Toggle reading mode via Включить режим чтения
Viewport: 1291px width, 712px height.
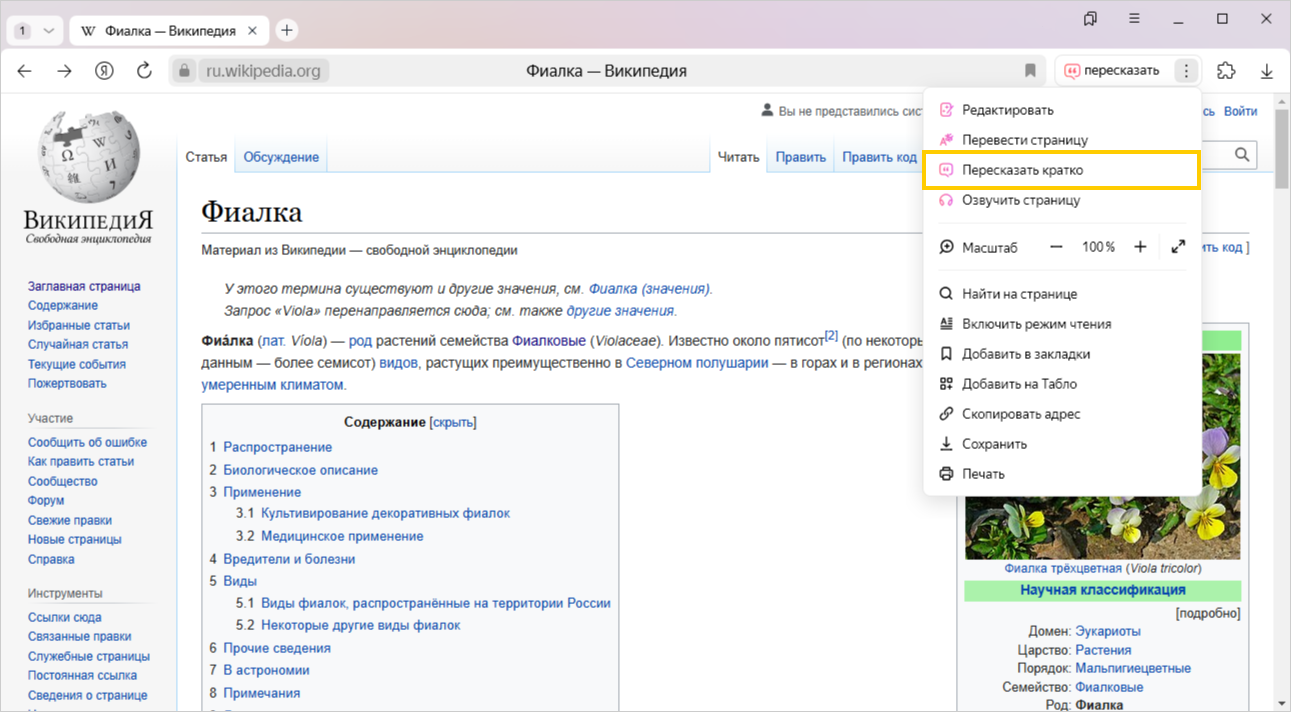[x=1036, y=324]
